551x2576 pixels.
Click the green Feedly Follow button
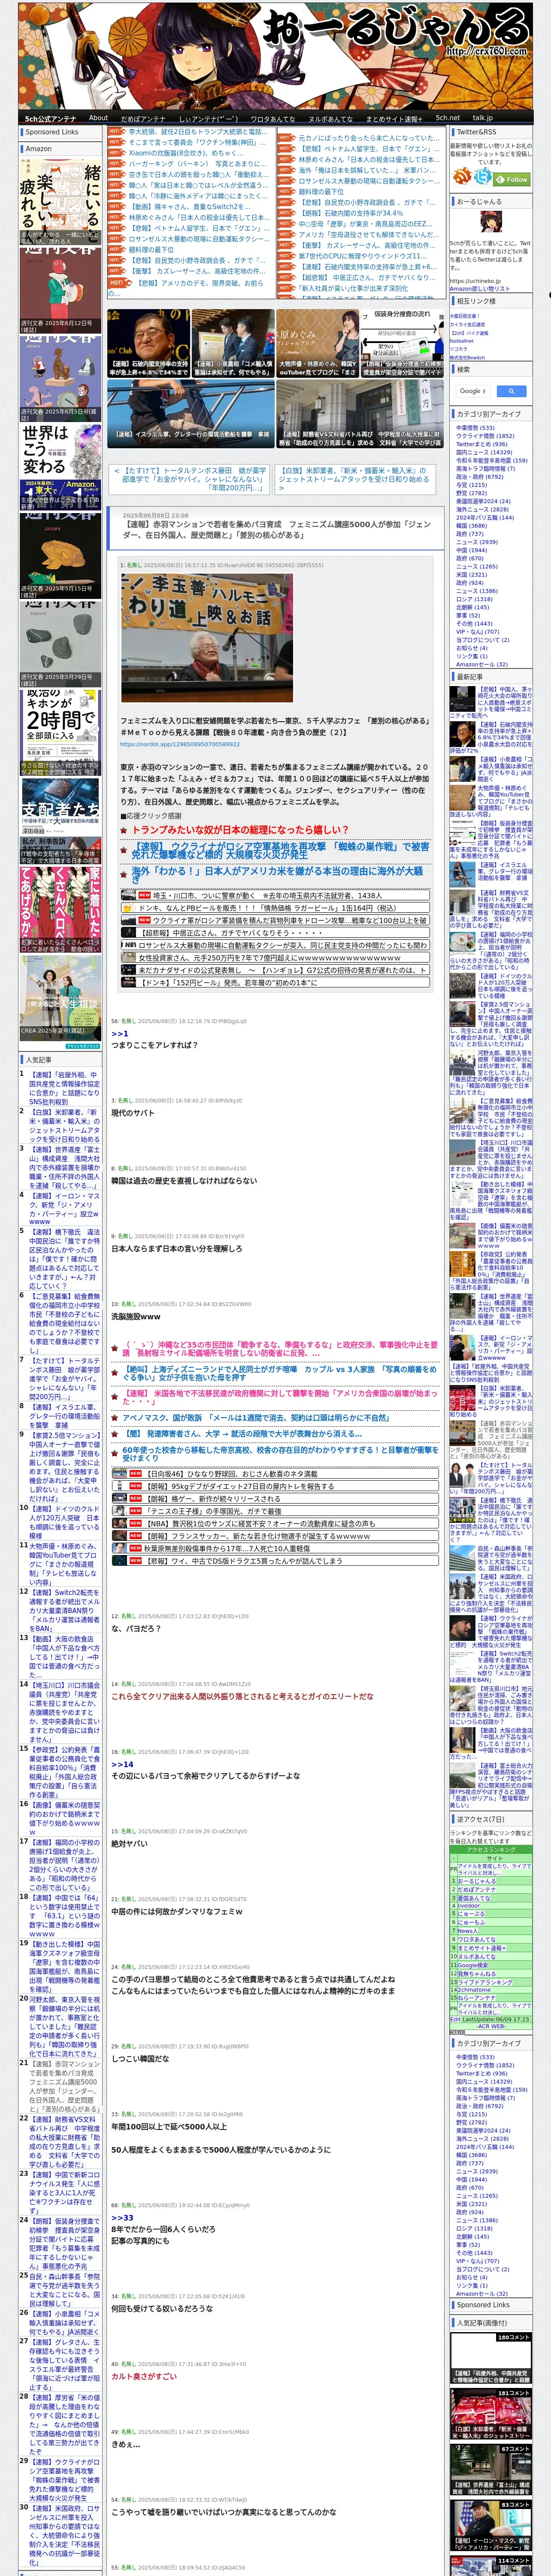click(513, 179)
